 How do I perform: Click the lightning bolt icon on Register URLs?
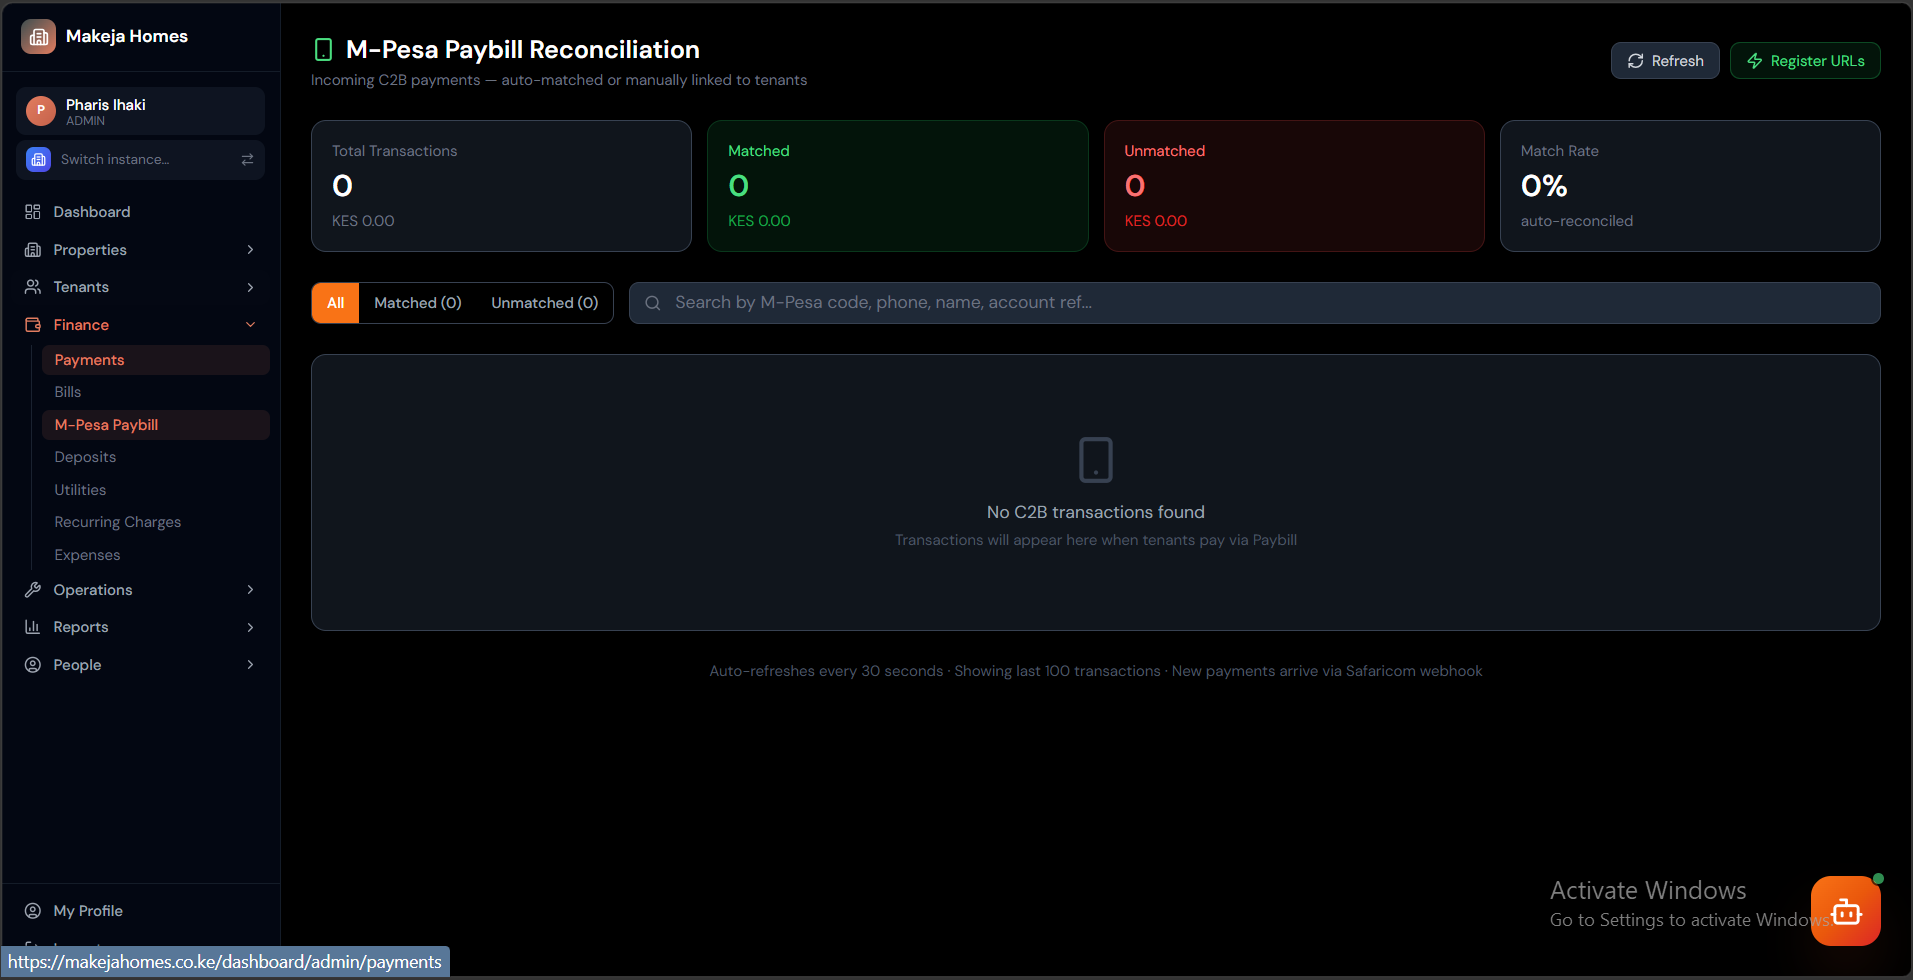pos(1755,61)
